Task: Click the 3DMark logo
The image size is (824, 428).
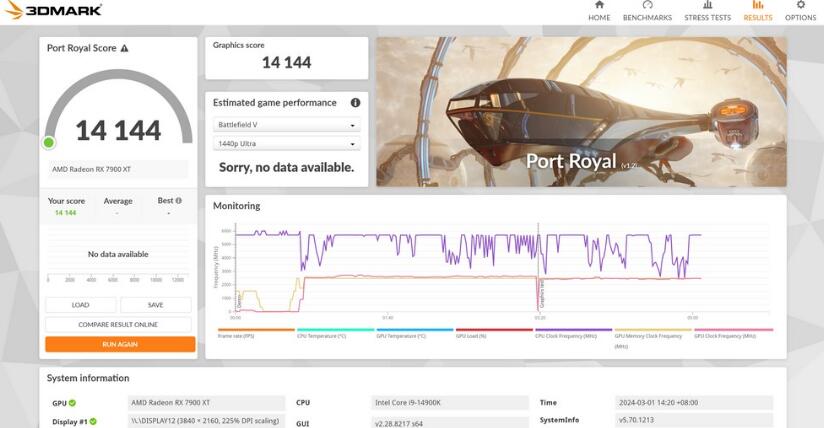Action: (53, 9)
